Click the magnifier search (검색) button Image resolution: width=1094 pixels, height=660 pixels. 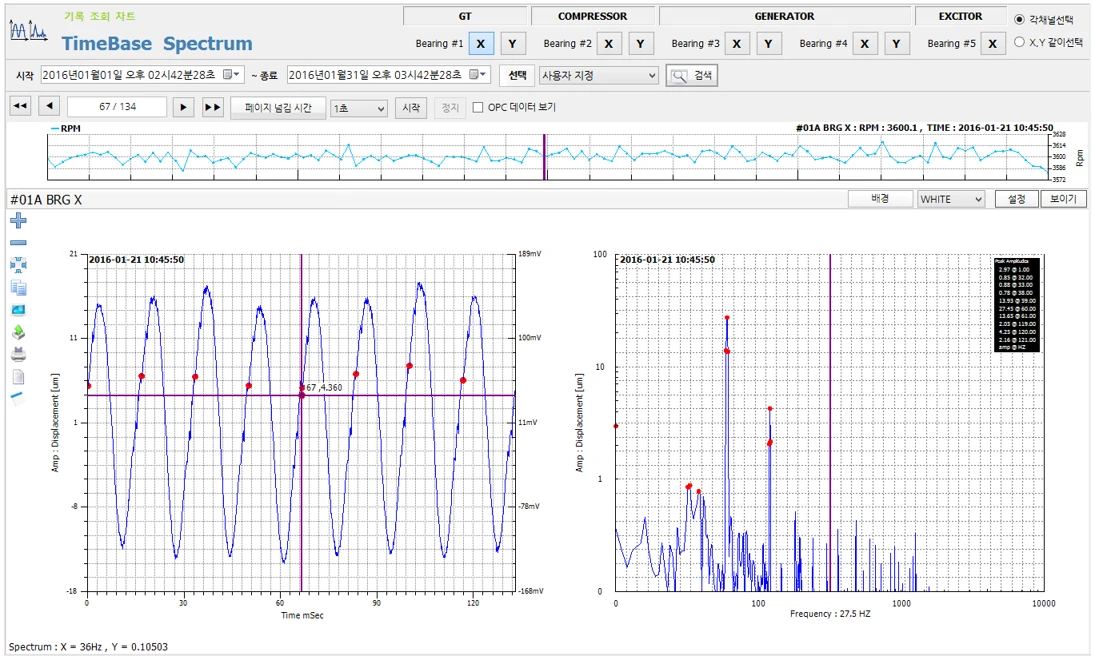point(691,75)
